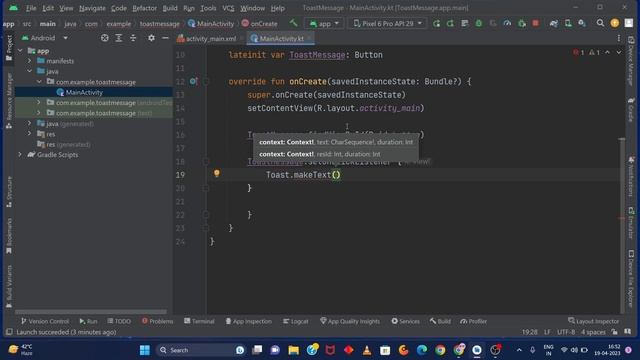The height and width of the screenshot is (360, 640).
Task: Open the Build menu
Action: coord(170,8)
